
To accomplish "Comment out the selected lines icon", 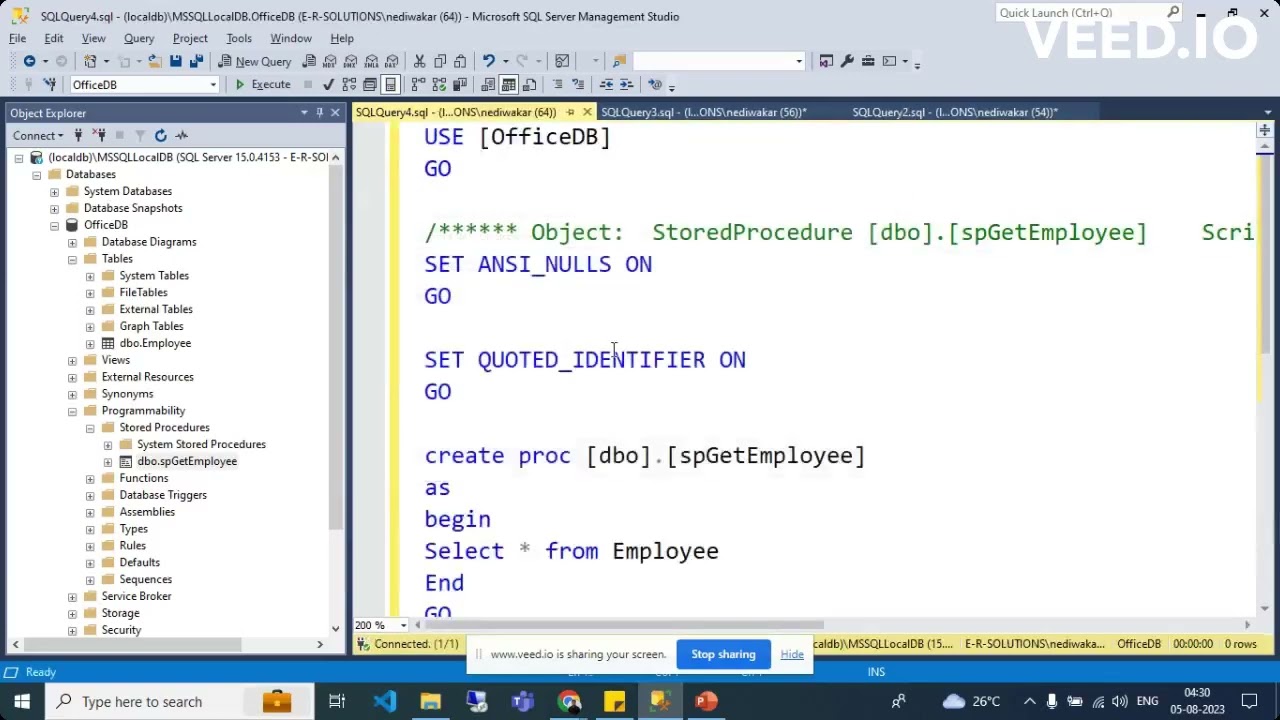I will [558, 84].
